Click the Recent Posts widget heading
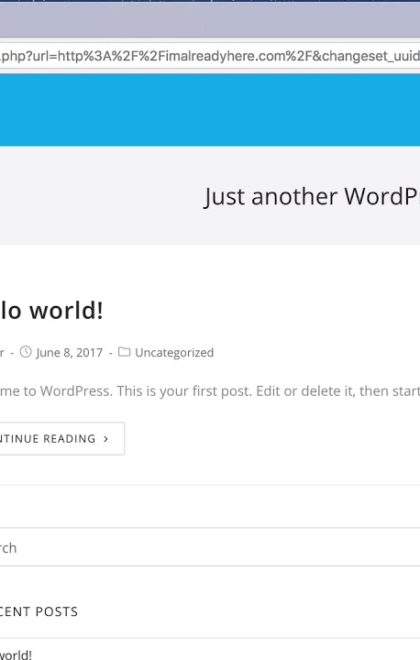The height and width of the screenshot is (660, 420). click(39, 611)
